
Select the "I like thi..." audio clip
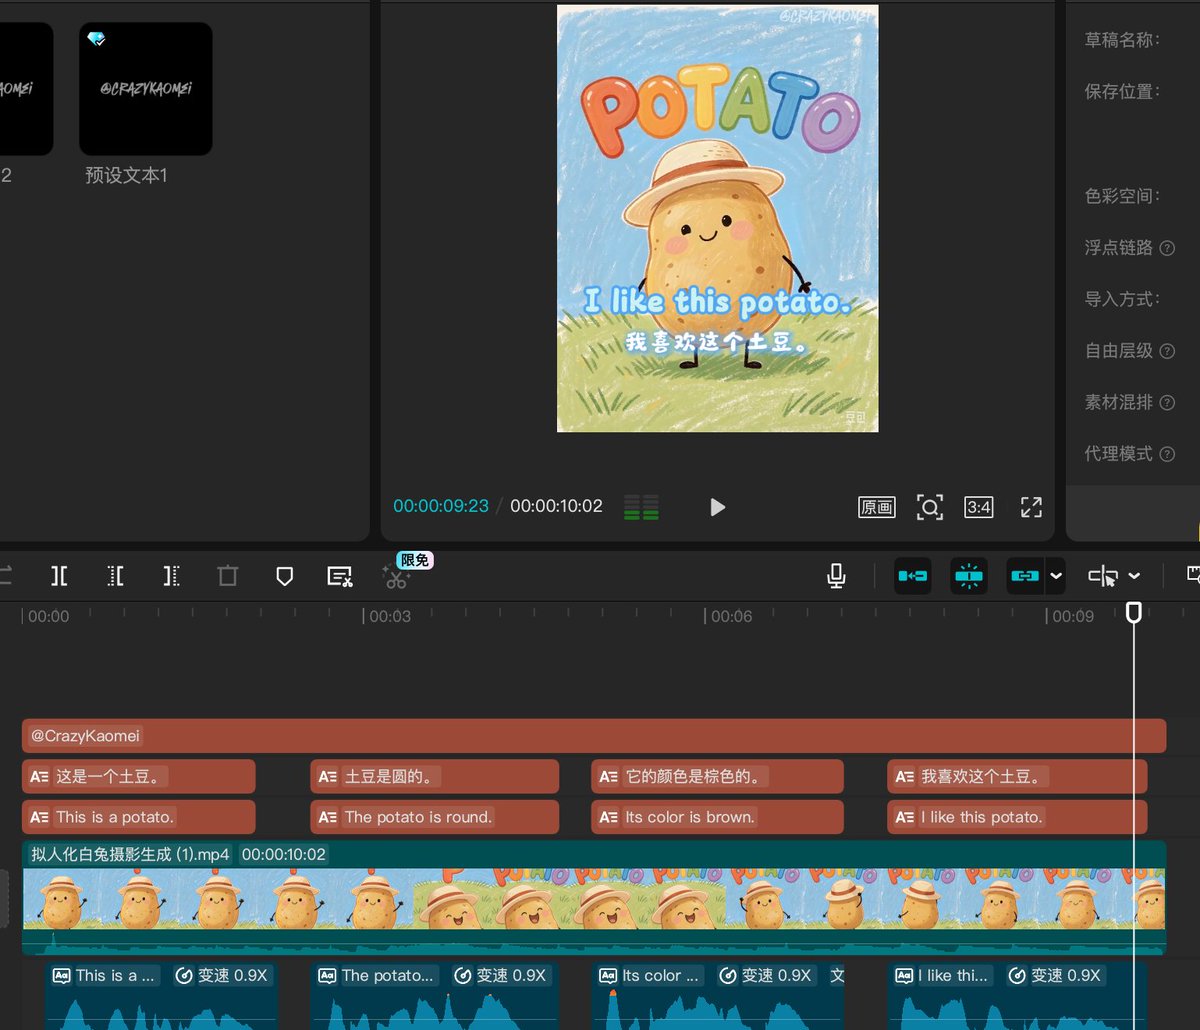click(1017, 996)
